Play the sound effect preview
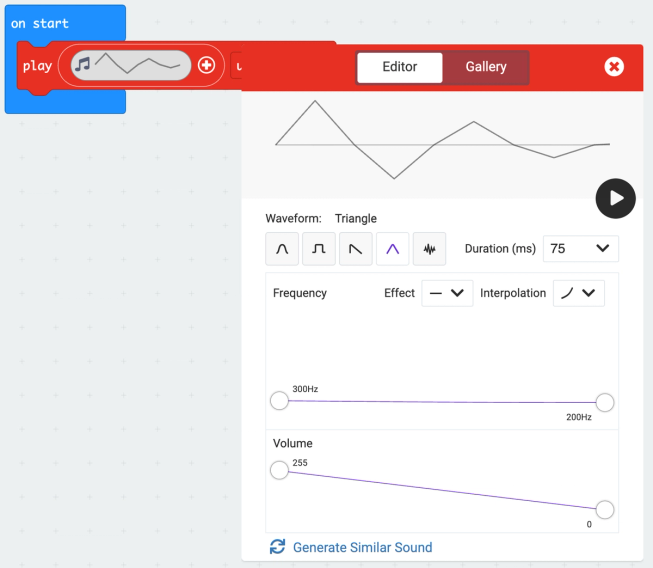Viewport: 653px width, 568px height. (616, 199)
